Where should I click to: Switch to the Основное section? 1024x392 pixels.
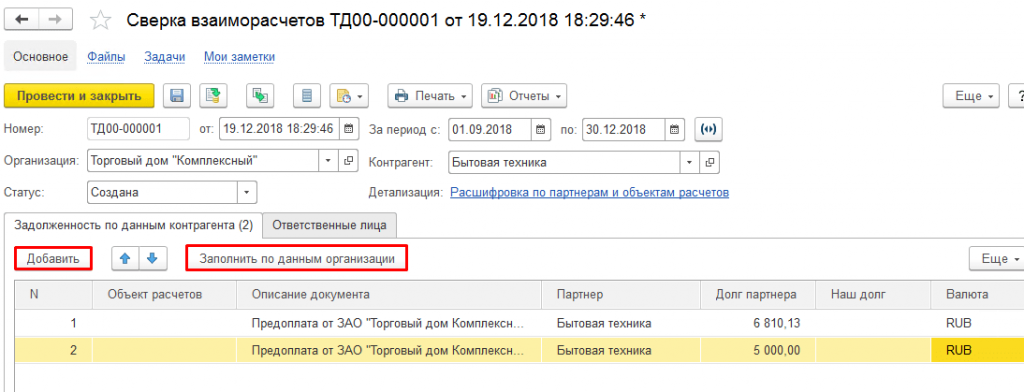(40, 57)
